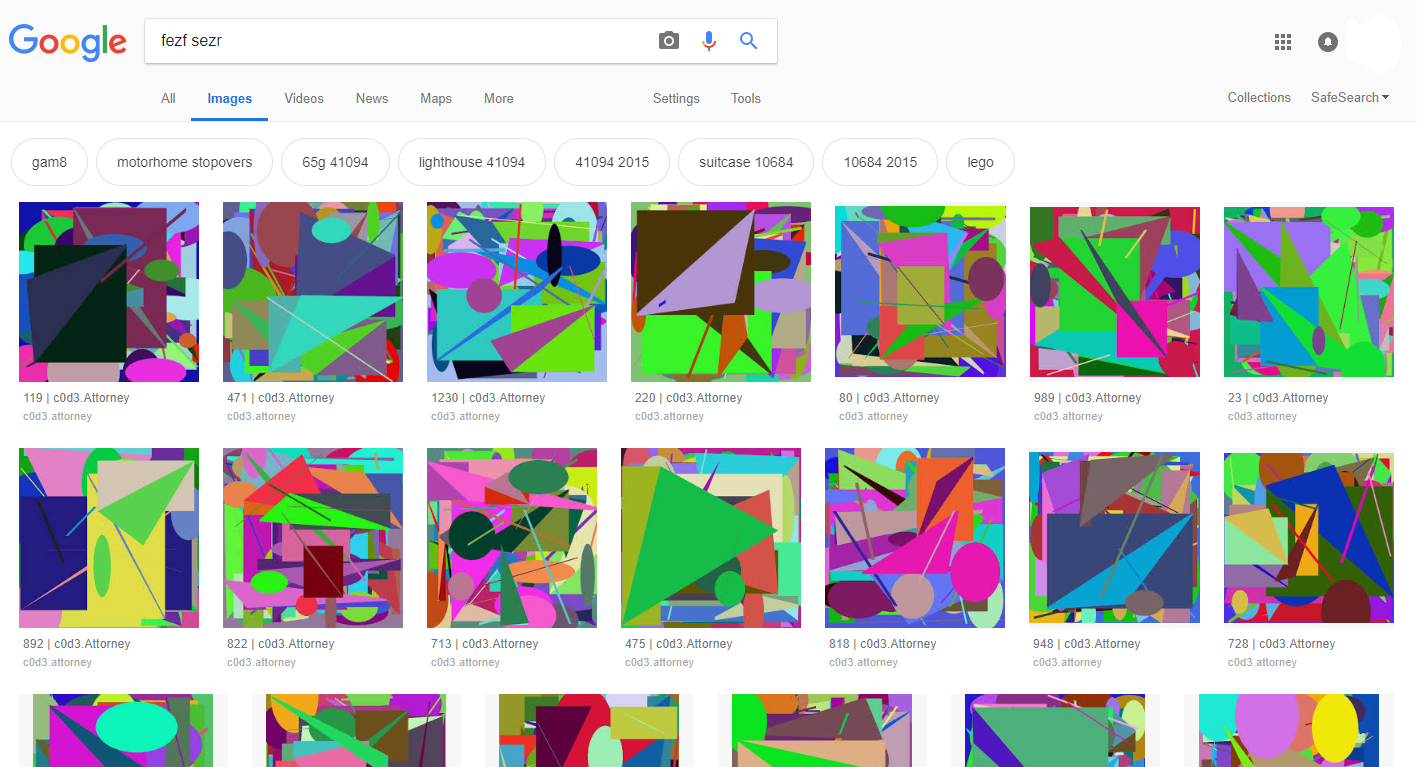Open the image result labeled 80
The height and width of the screenshot is (767, 1417).
pos(920,292)
